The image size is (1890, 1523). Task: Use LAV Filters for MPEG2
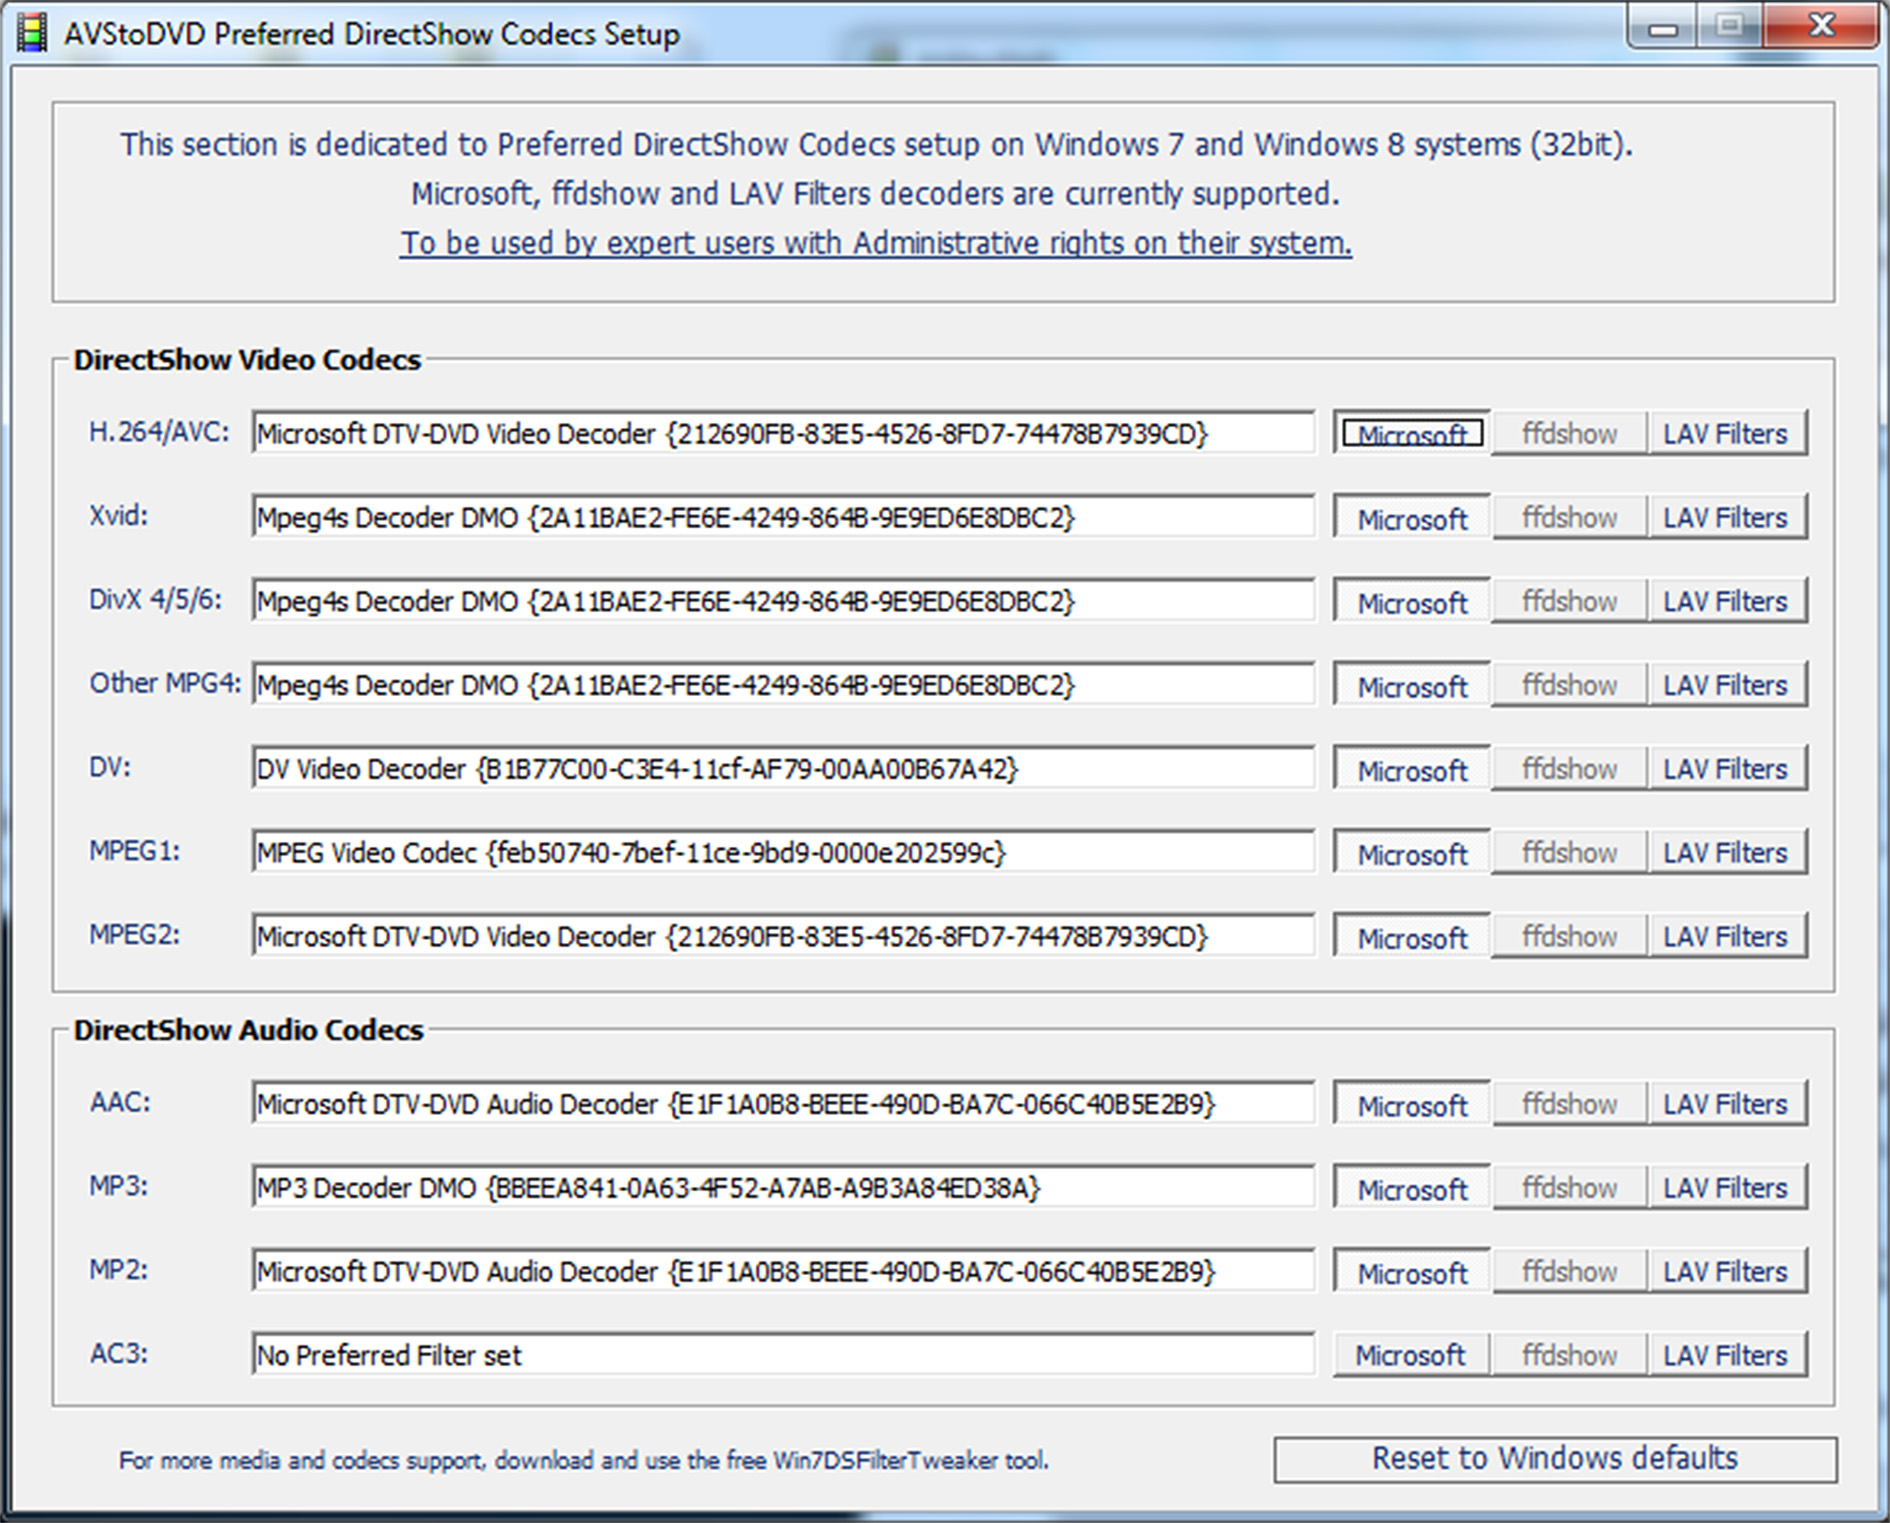pos(1726,937)
